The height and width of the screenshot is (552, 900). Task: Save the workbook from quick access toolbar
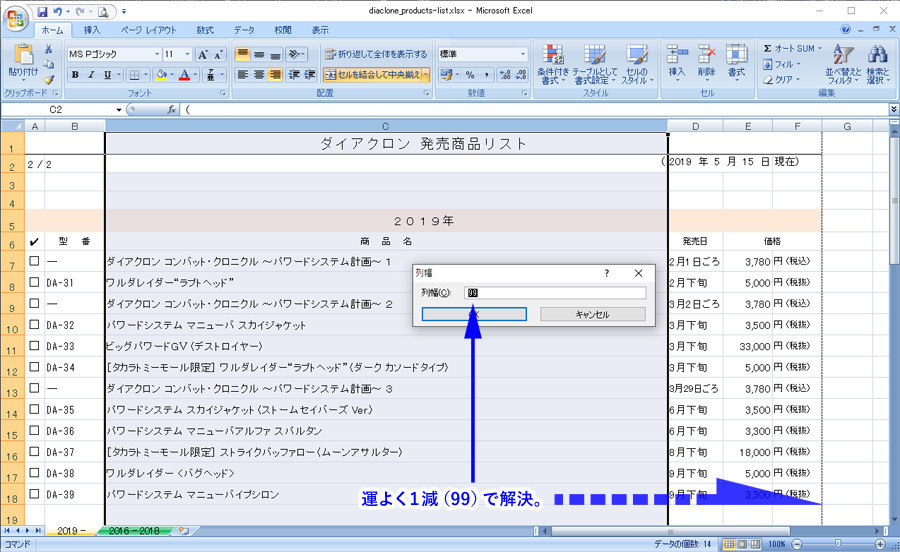point(42,11)
